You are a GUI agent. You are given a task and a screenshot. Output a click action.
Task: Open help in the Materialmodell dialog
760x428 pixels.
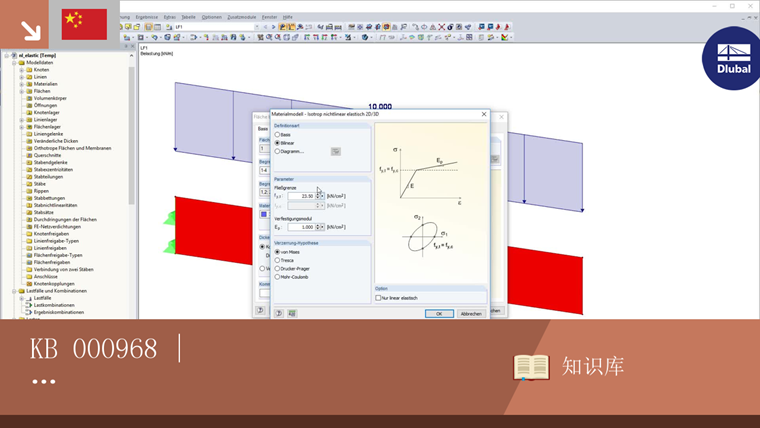(279, 313)
